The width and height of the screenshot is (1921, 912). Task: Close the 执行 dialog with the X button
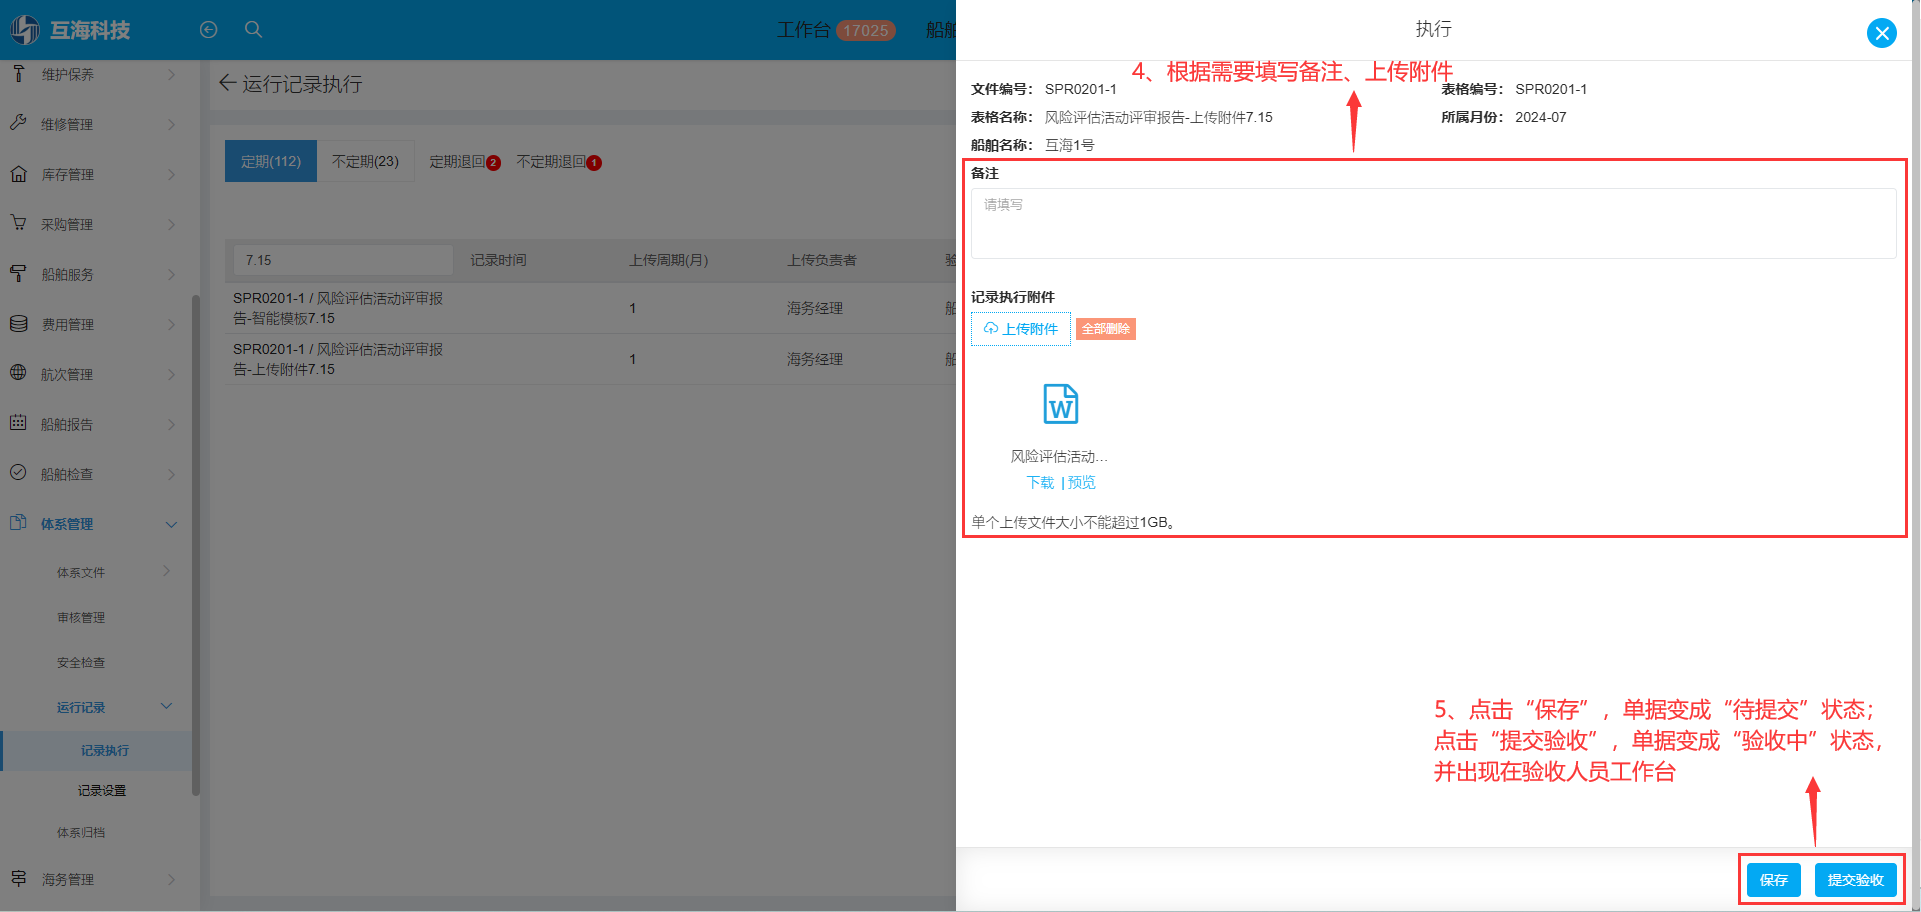(x=1881, y=33)
